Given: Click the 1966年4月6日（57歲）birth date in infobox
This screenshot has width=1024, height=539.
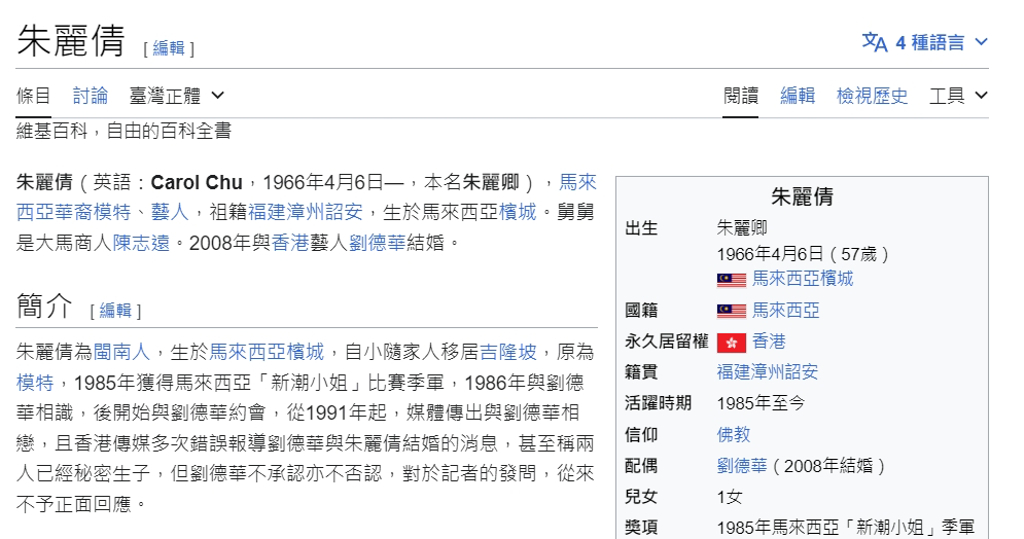Looking at the screenshot, I should (803, 254).
